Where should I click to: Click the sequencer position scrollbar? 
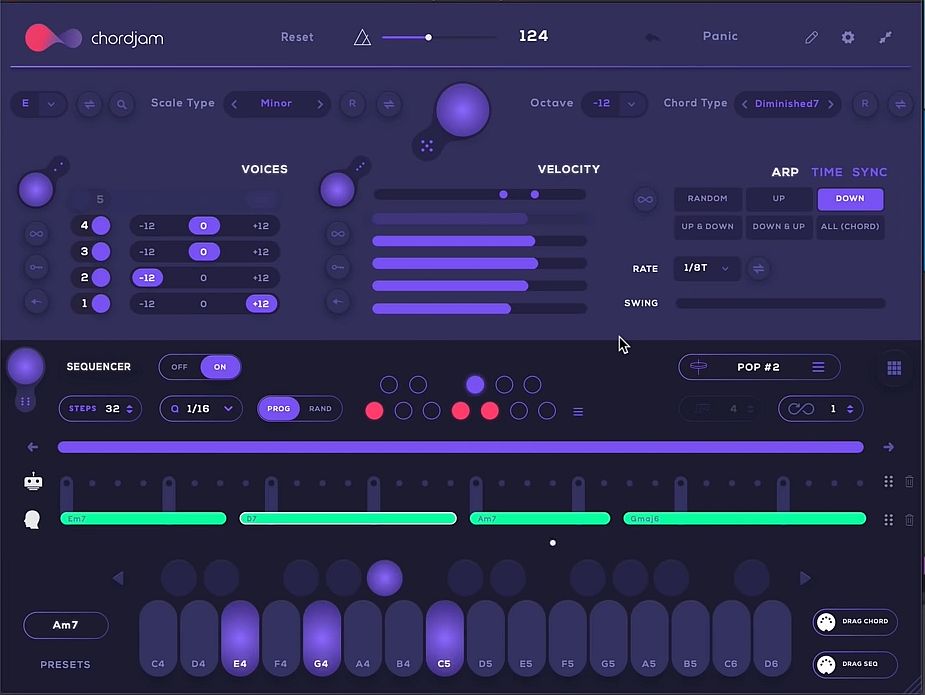[461, 447]
